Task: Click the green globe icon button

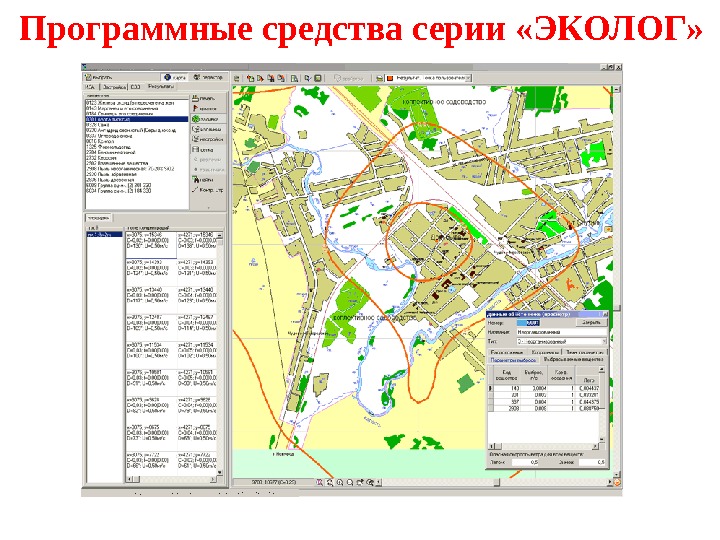Action: click(x=208, y=119)
